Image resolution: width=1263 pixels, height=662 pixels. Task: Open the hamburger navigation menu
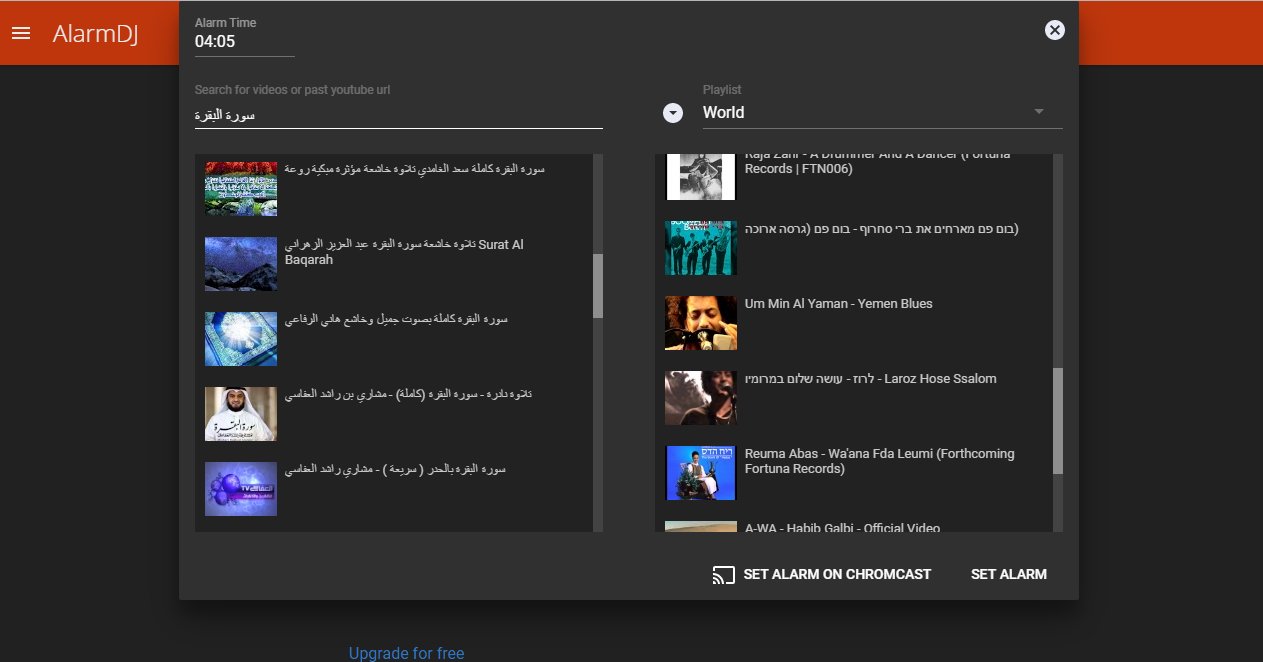(21, 33)
